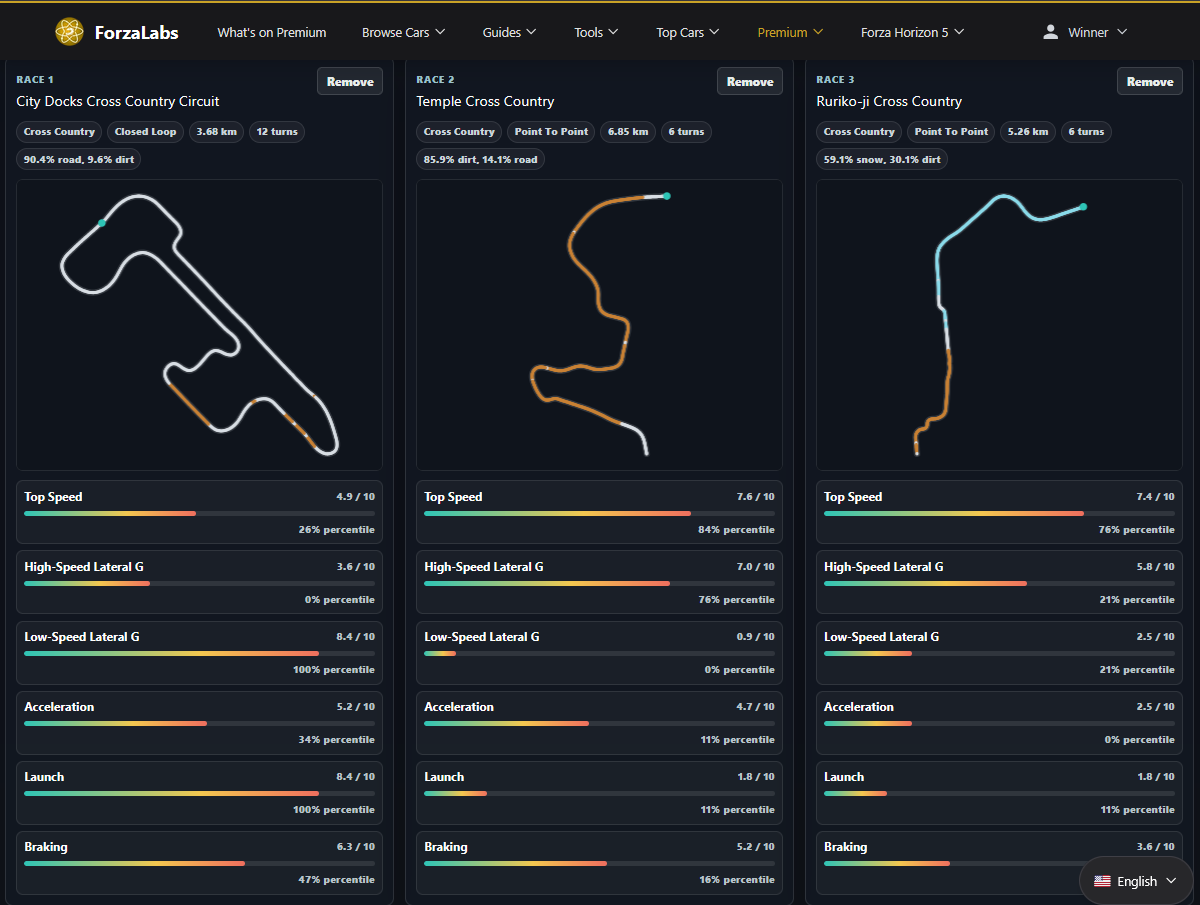Click the 5.26 km tag

pos(1028,132)
